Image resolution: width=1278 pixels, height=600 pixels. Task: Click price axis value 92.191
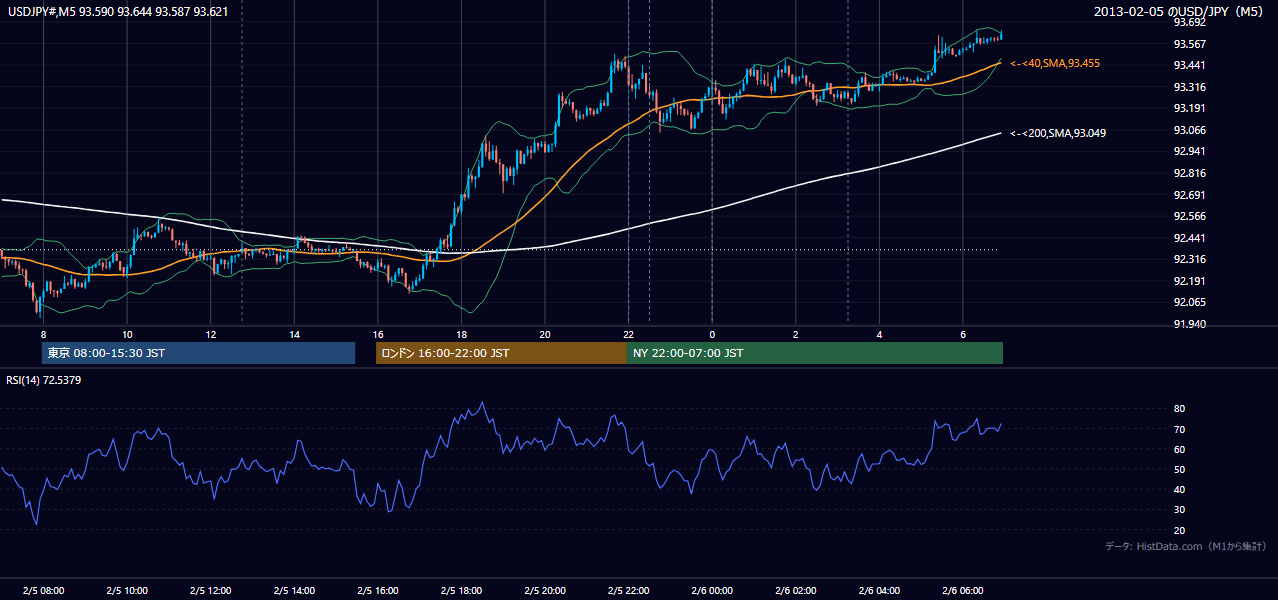pyautogui.click(x=1188, y=281)
